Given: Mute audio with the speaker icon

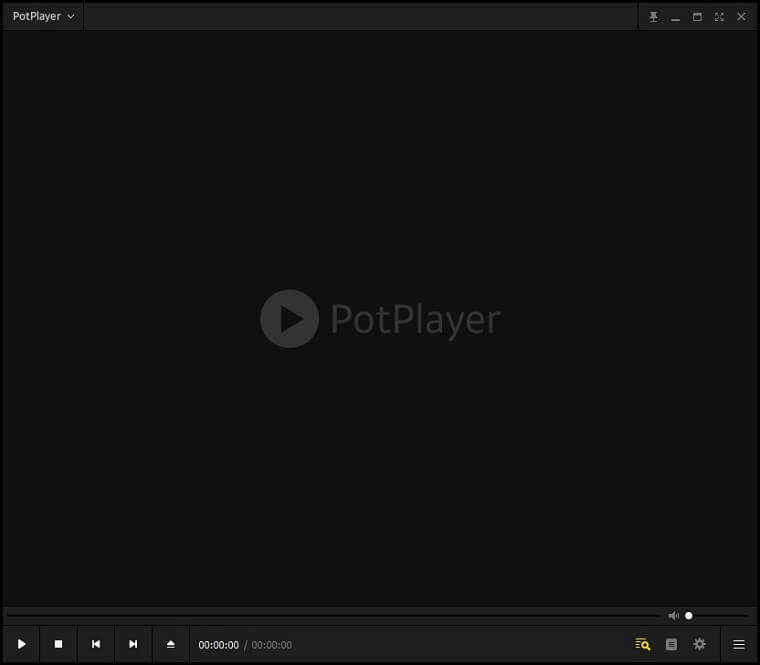Looking at the screenshot, I should tap(673, 616).
